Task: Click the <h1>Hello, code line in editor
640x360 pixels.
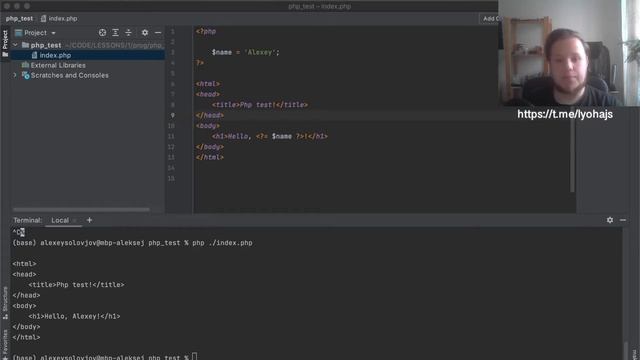Action: click(x=270, y=136)
